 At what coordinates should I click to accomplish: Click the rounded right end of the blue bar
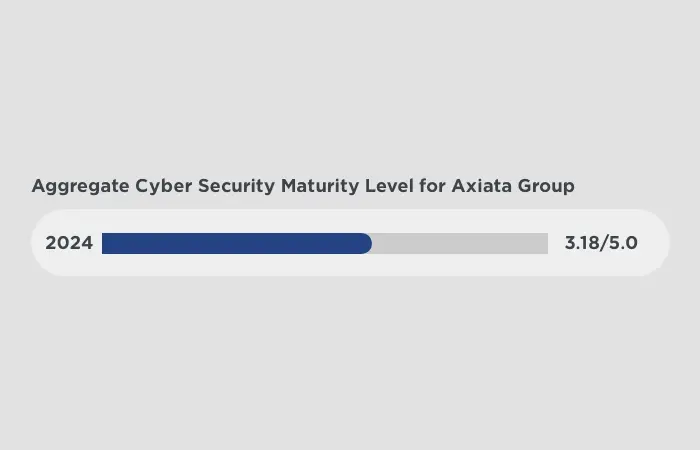click(365, 243)
